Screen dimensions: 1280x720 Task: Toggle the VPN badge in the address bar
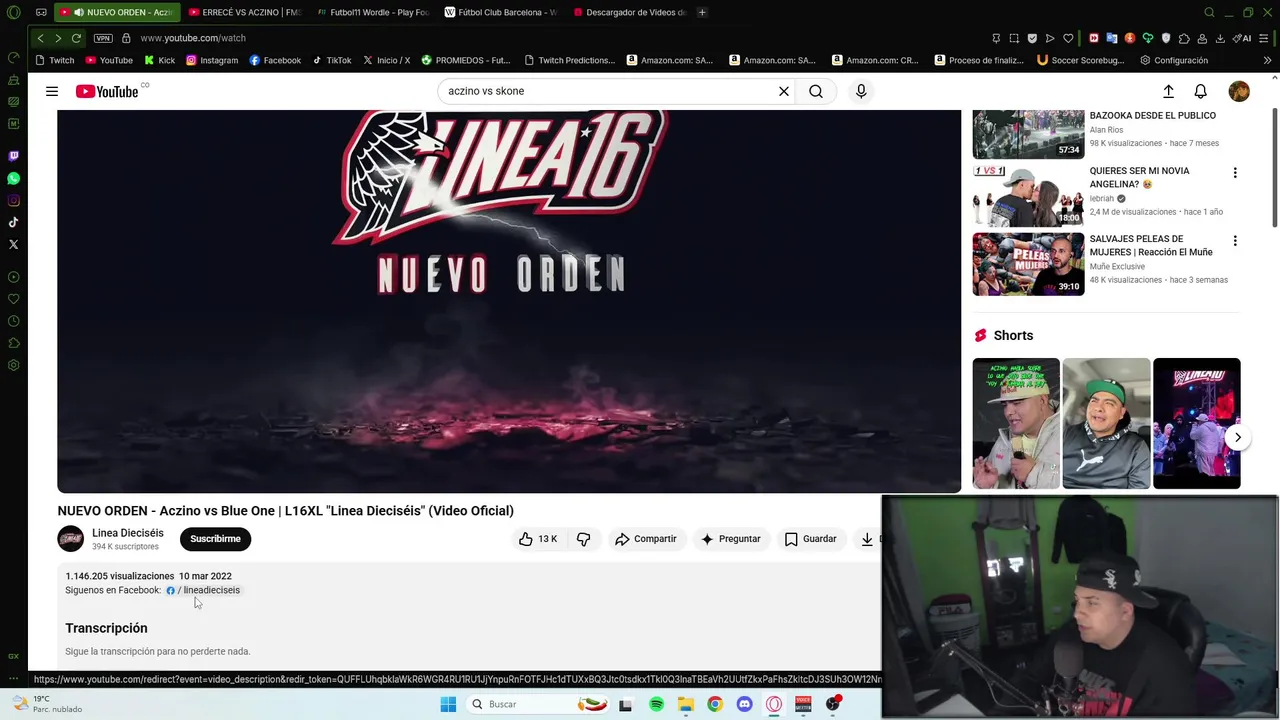(x=103, y=38)
